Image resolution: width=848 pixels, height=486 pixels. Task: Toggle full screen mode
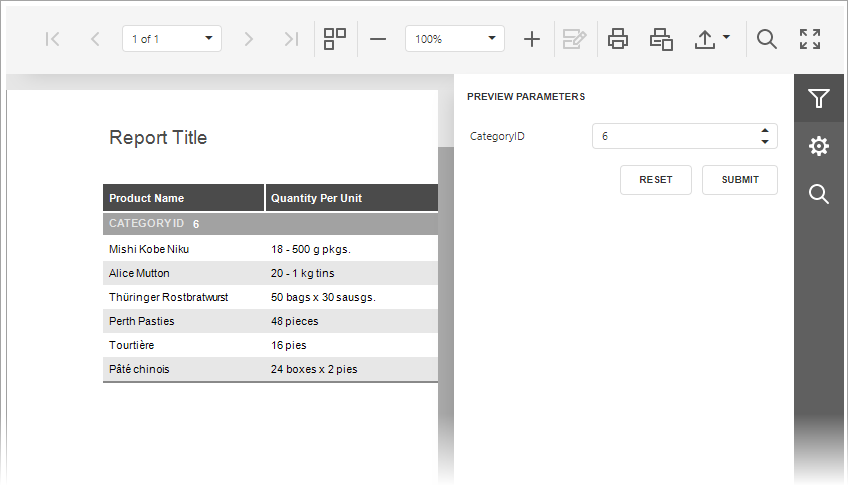coord(810,39)
